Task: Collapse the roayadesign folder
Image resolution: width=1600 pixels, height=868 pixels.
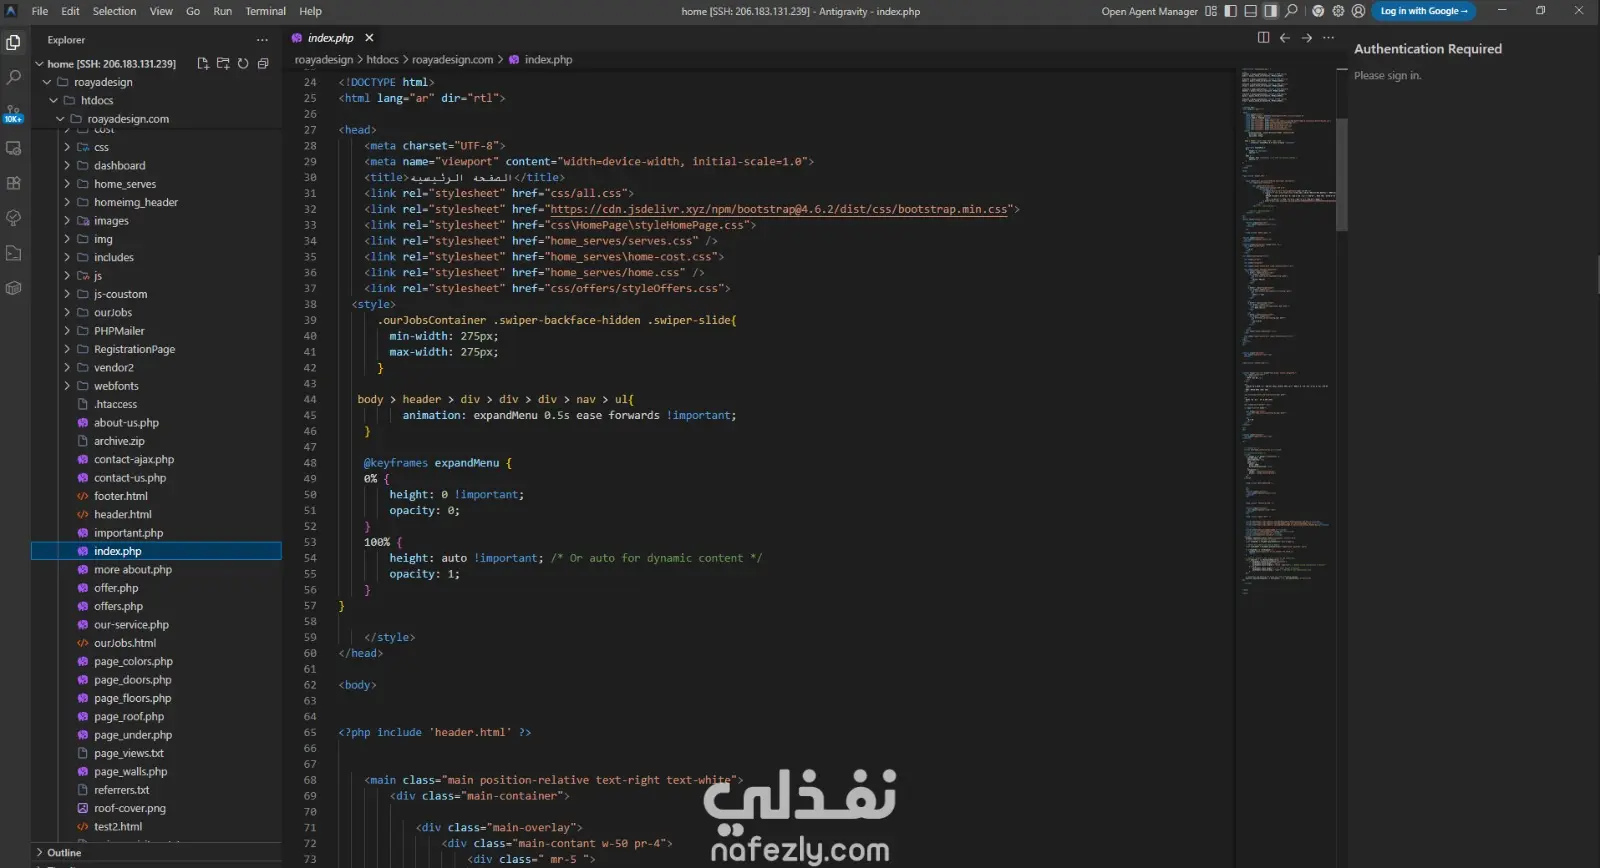Action: [x=47, y=82]
